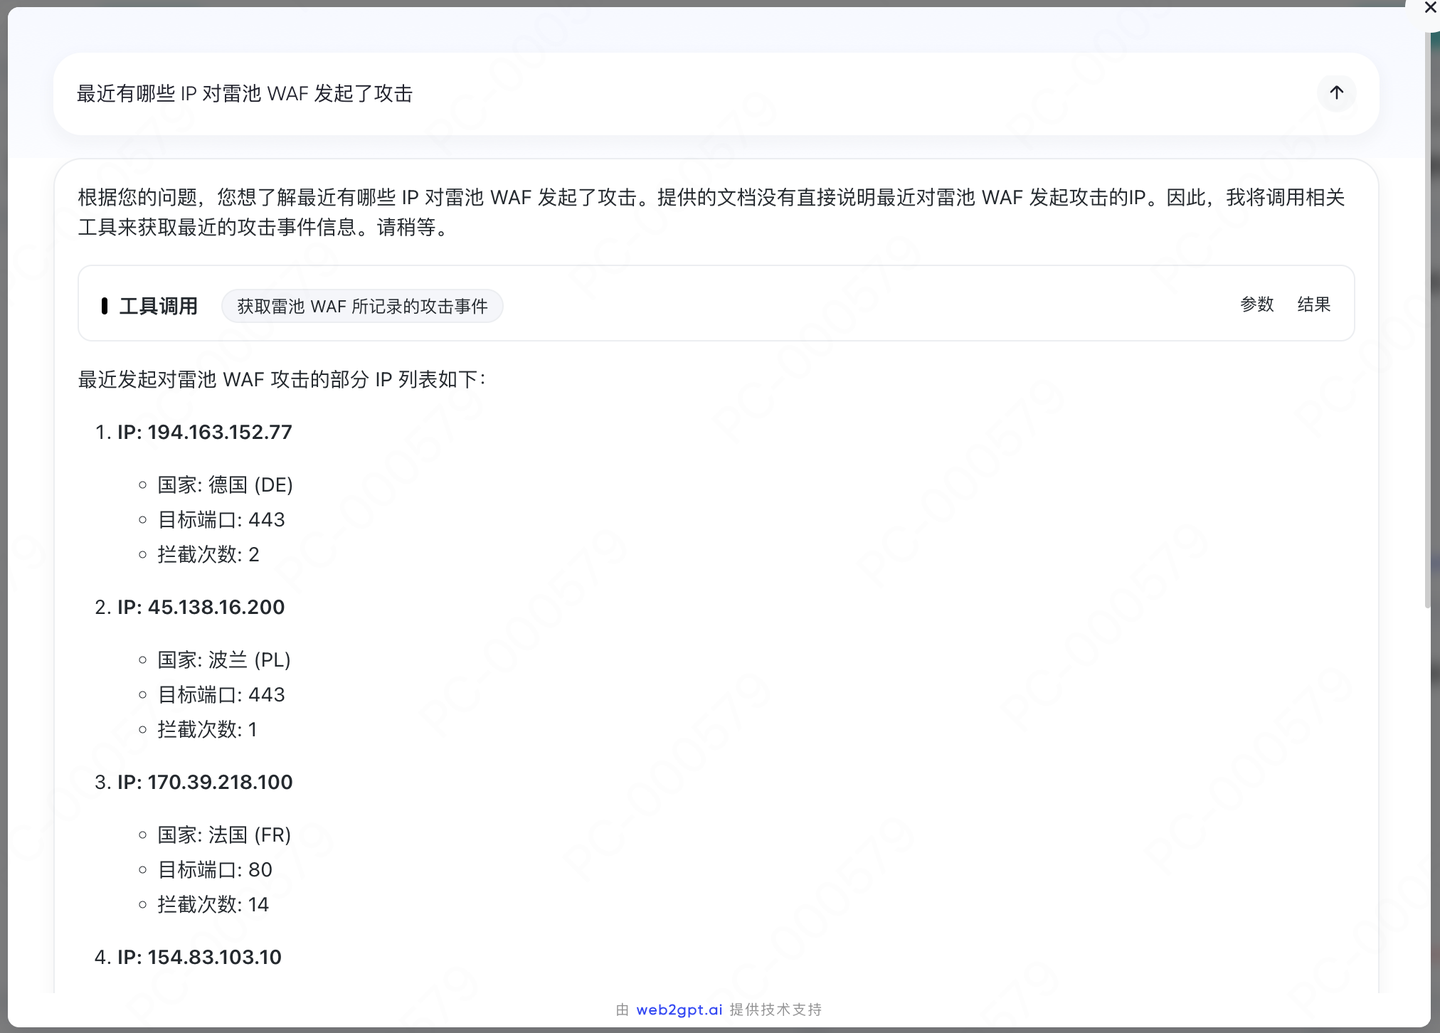
Task: Click 最近发起对雷池 WAF 攻击的部分 IP 列表如下 text
Action: pos(281,380)
